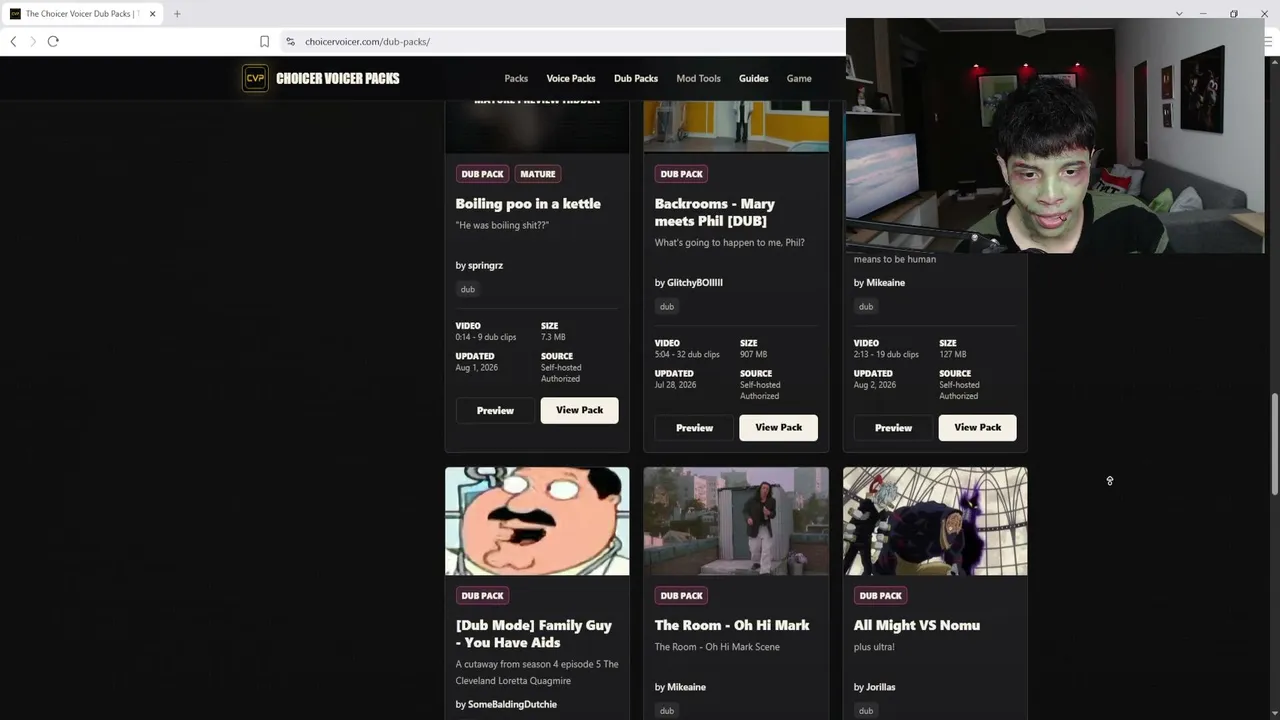The width and height of the screenshot is (1280, 720).
Task: Click the MATURE badge on Boiling poo card
Action: point(538,174)
